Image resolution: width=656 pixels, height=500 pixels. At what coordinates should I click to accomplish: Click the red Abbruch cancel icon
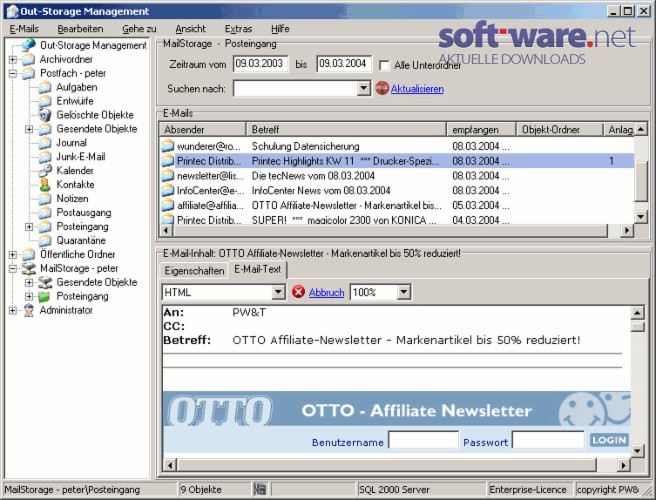298,292
